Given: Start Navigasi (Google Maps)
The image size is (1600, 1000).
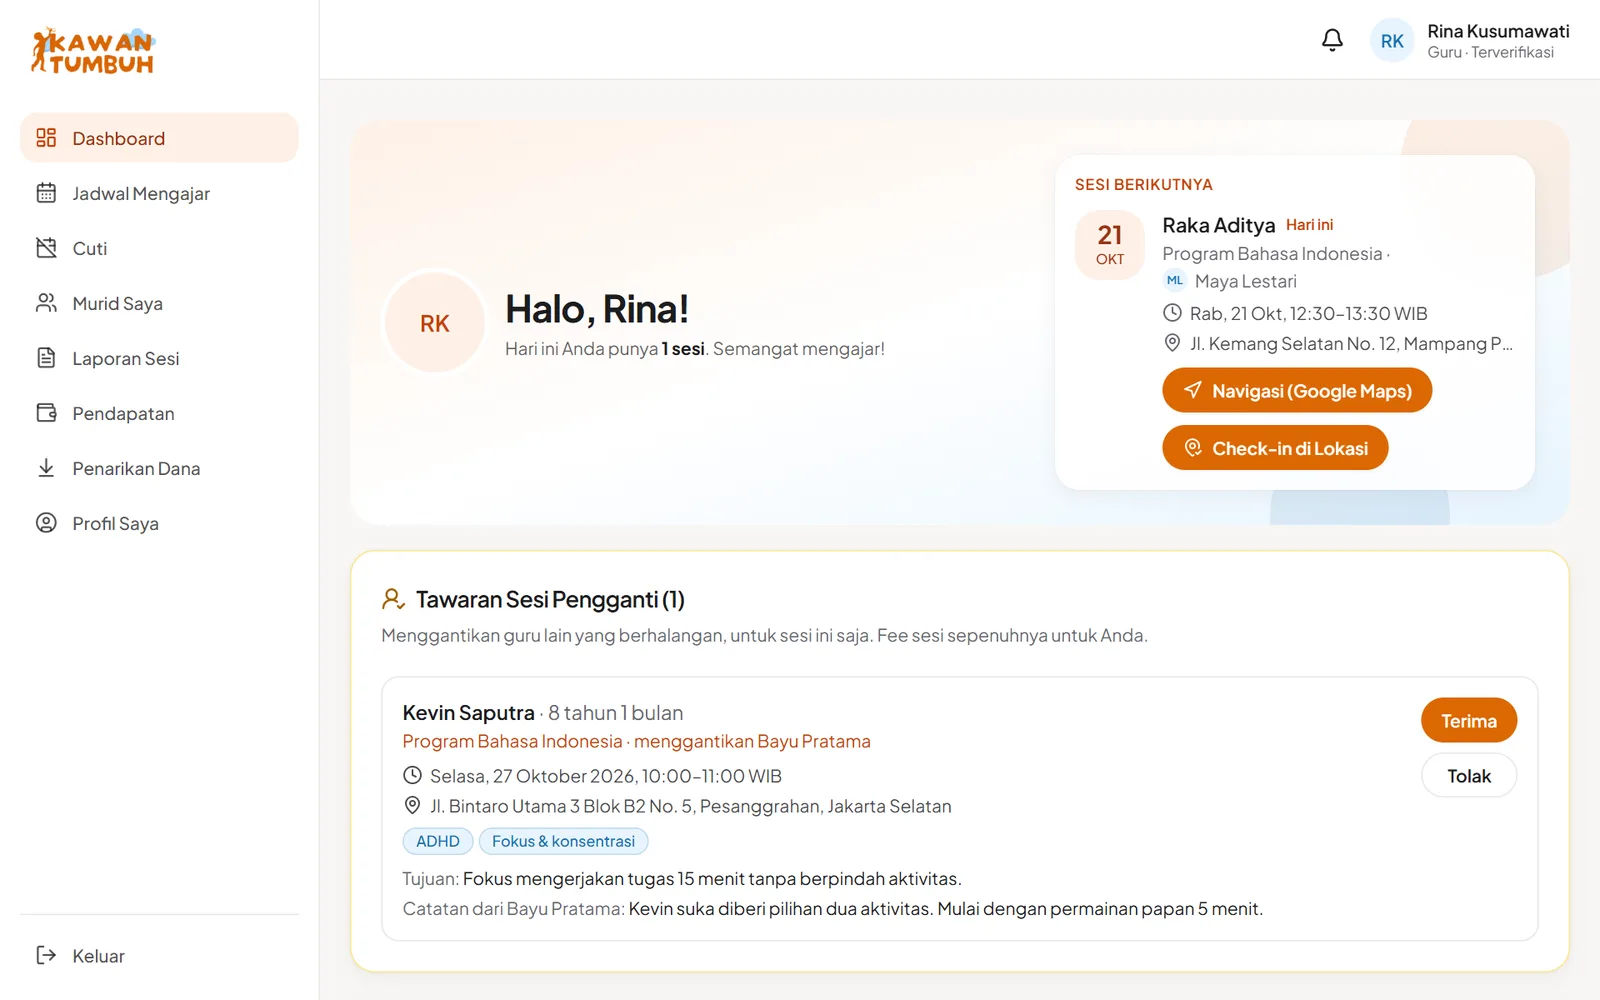Looking at the screenshot, I should pyautogui.click(x=1297, y=390).
